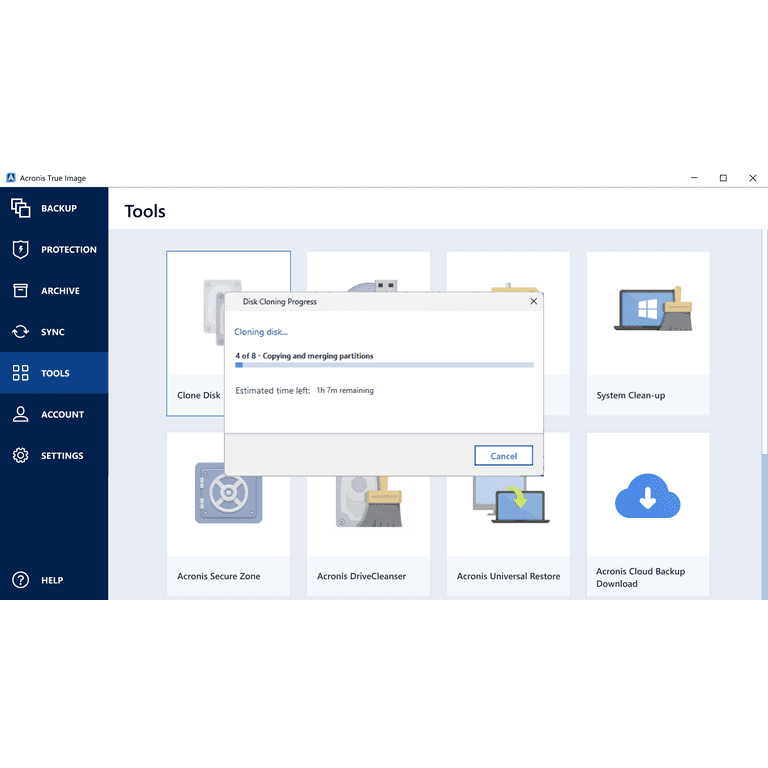The height and width of the screenshot is (768, 768).
Task: Click the Acronis True Image title bar logo
Action: tap(11, 178)
